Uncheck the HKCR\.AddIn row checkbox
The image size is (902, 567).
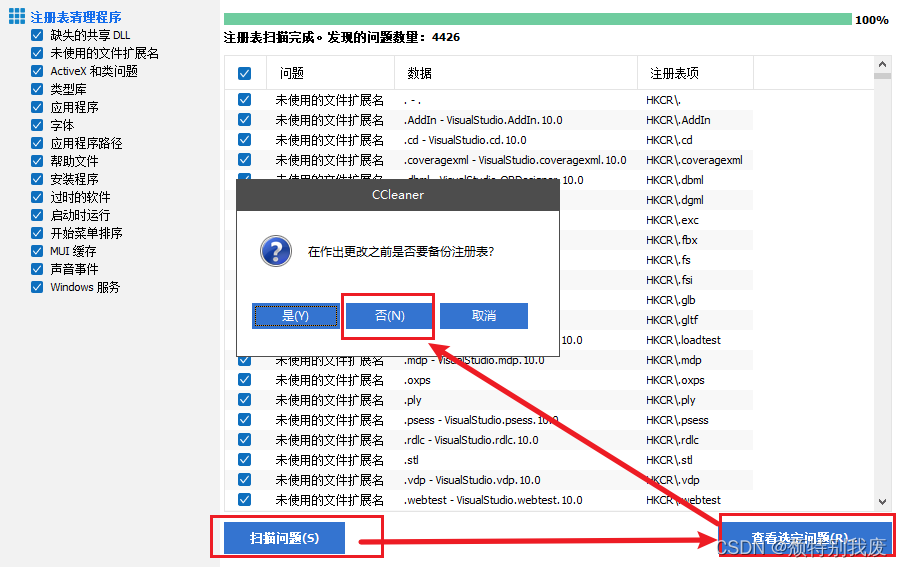(x=244, y=120)
